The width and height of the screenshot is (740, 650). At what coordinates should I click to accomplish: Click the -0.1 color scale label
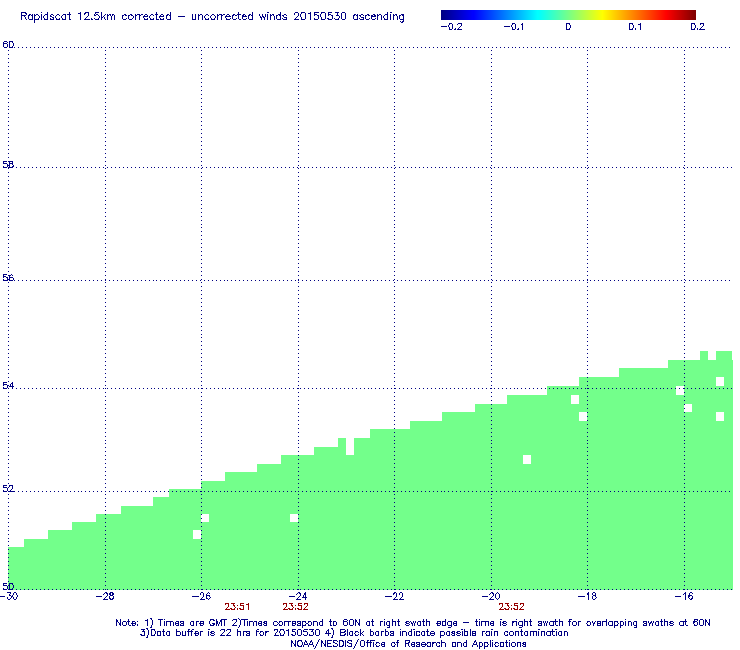(x=513, y=27)
